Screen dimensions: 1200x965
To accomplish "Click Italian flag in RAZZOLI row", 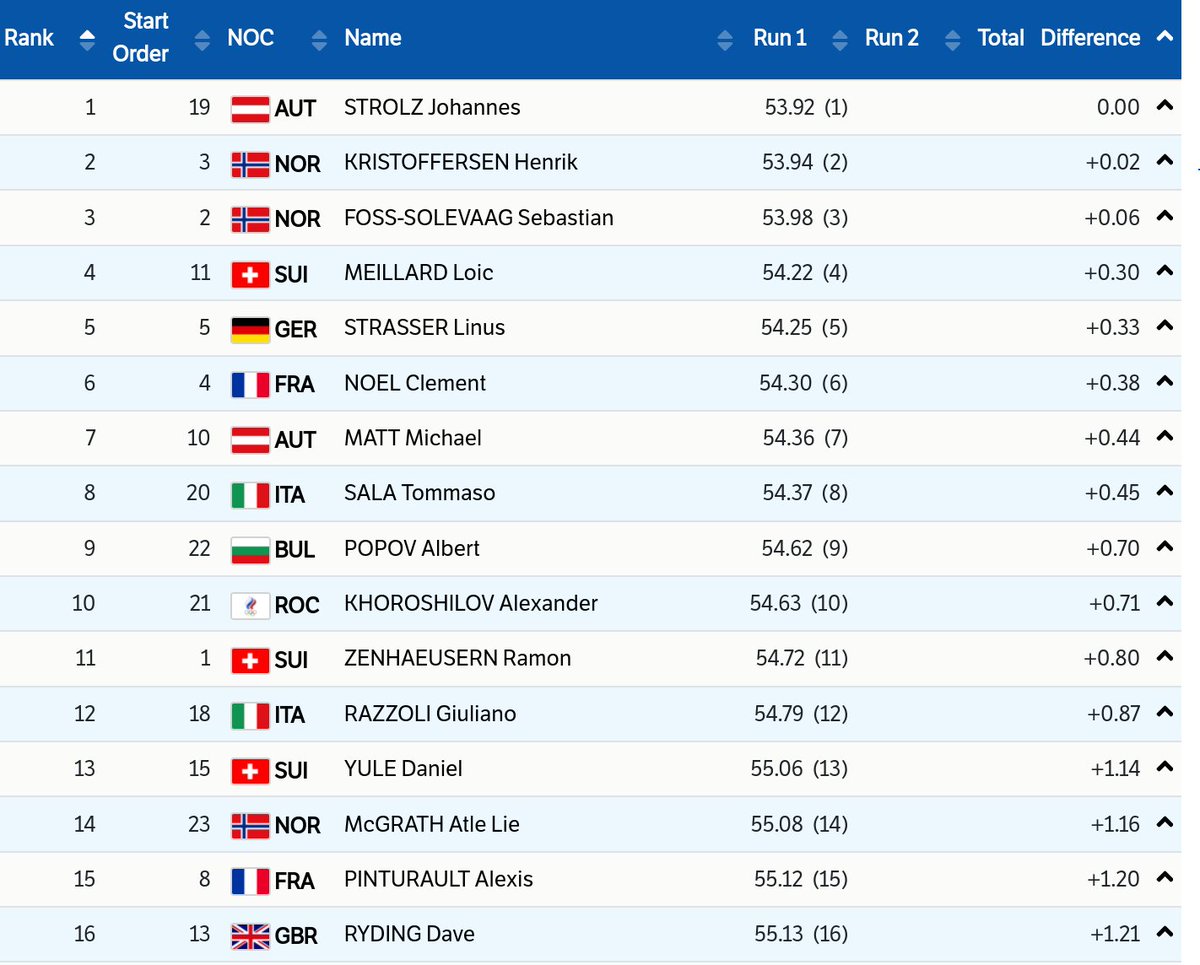I will coord(250,716).
